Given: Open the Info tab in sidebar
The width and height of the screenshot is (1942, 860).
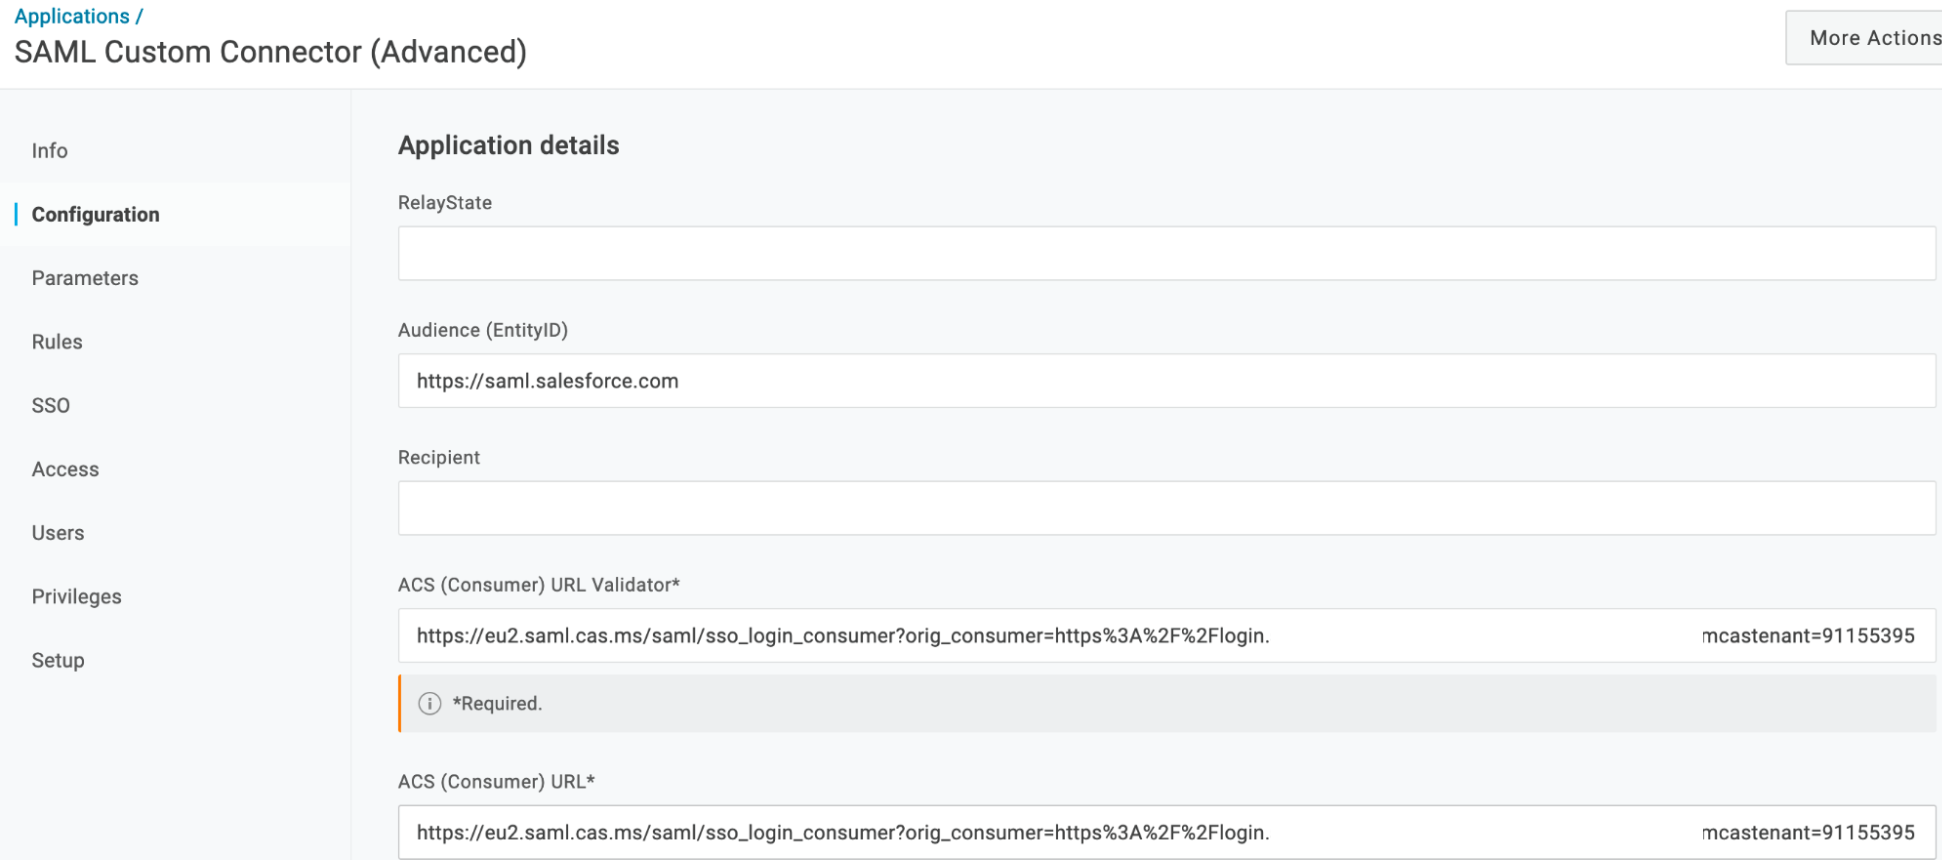Looking at the screenshot, I should (x=50, y=151).
